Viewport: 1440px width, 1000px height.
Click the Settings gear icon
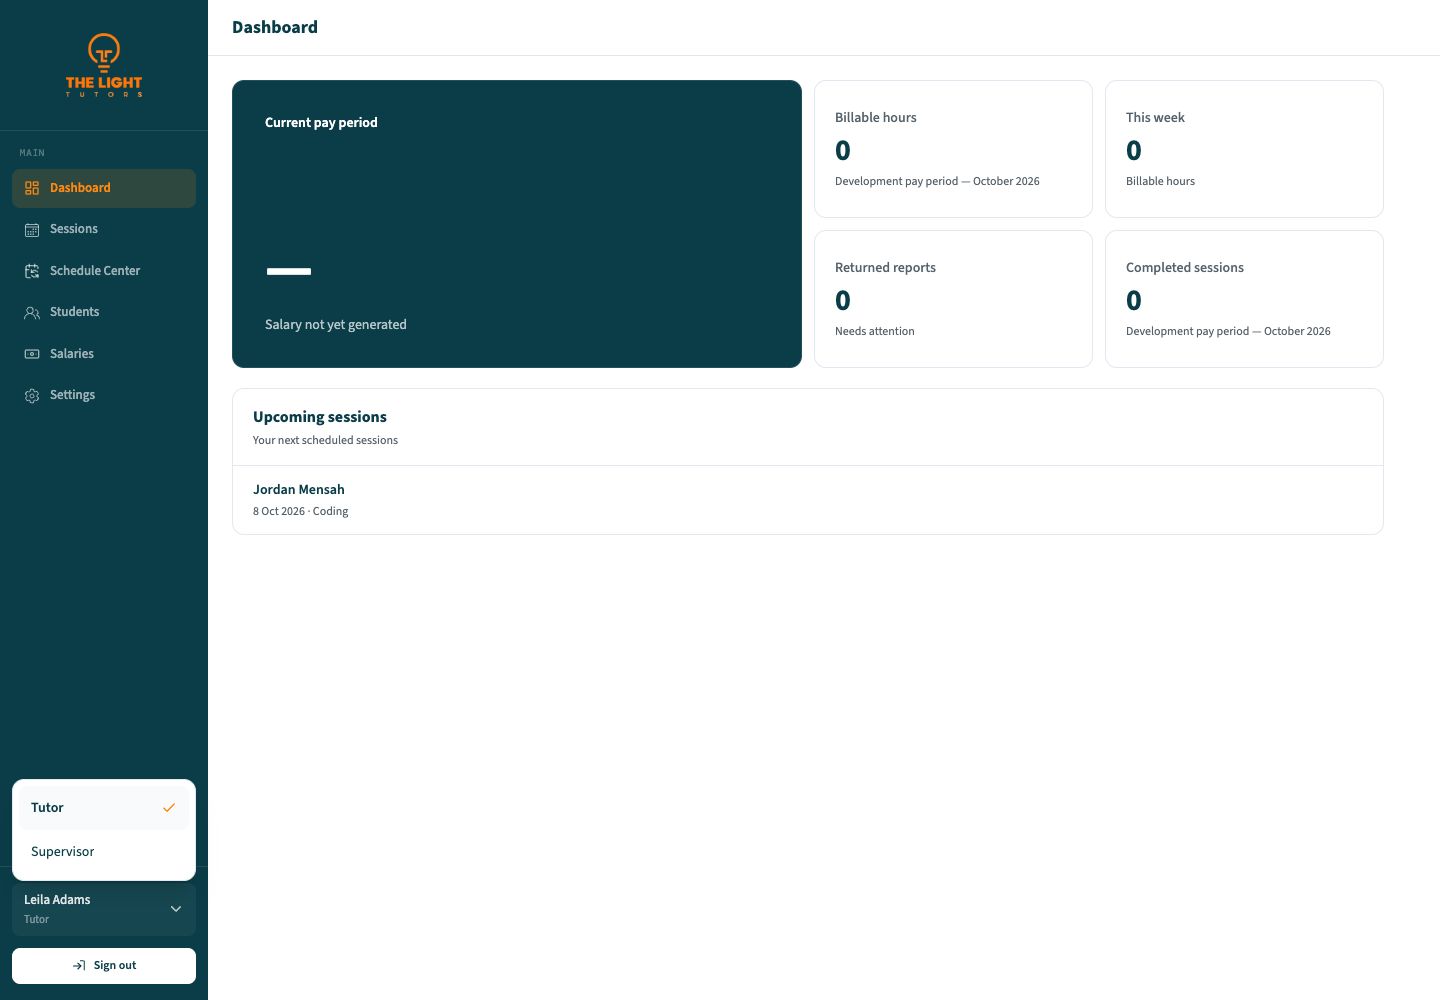(32, 395)
